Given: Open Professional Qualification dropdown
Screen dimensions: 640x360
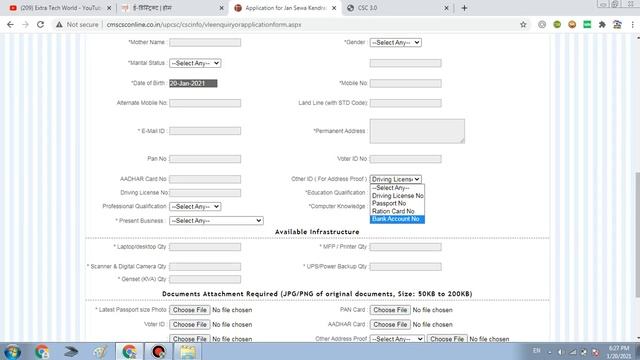Looking at the screenshot, I should coord(195,207).
